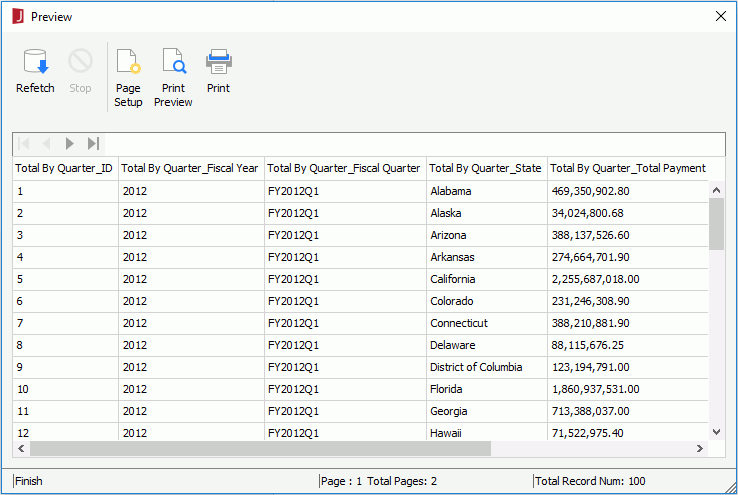
Task: Click payment value 123,194,791.00
Action: click(x=590, y=367)
